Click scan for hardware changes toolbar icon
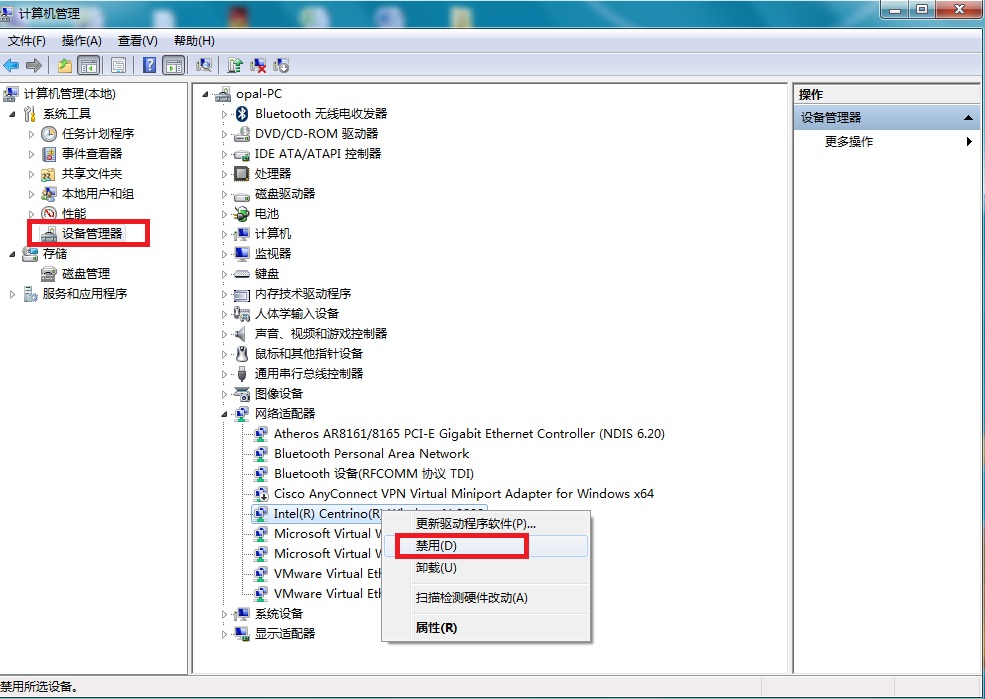 pos(204,65)
